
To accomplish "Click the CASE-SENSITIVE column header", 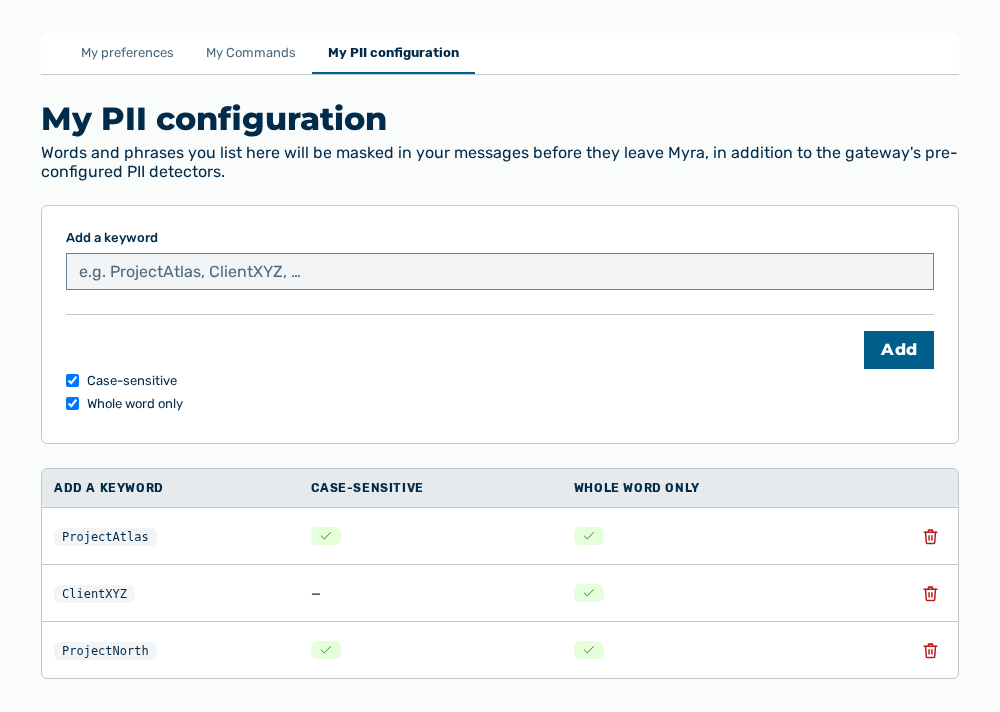I will tap(367, 488).
